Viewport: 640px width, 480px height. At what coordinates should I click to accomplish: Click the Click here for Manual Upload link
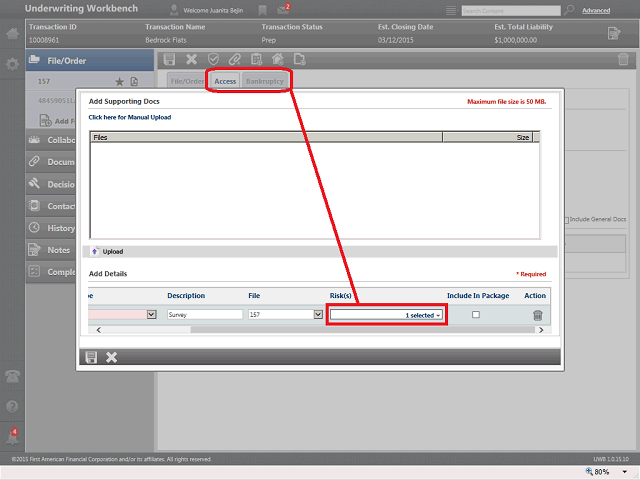130,117
